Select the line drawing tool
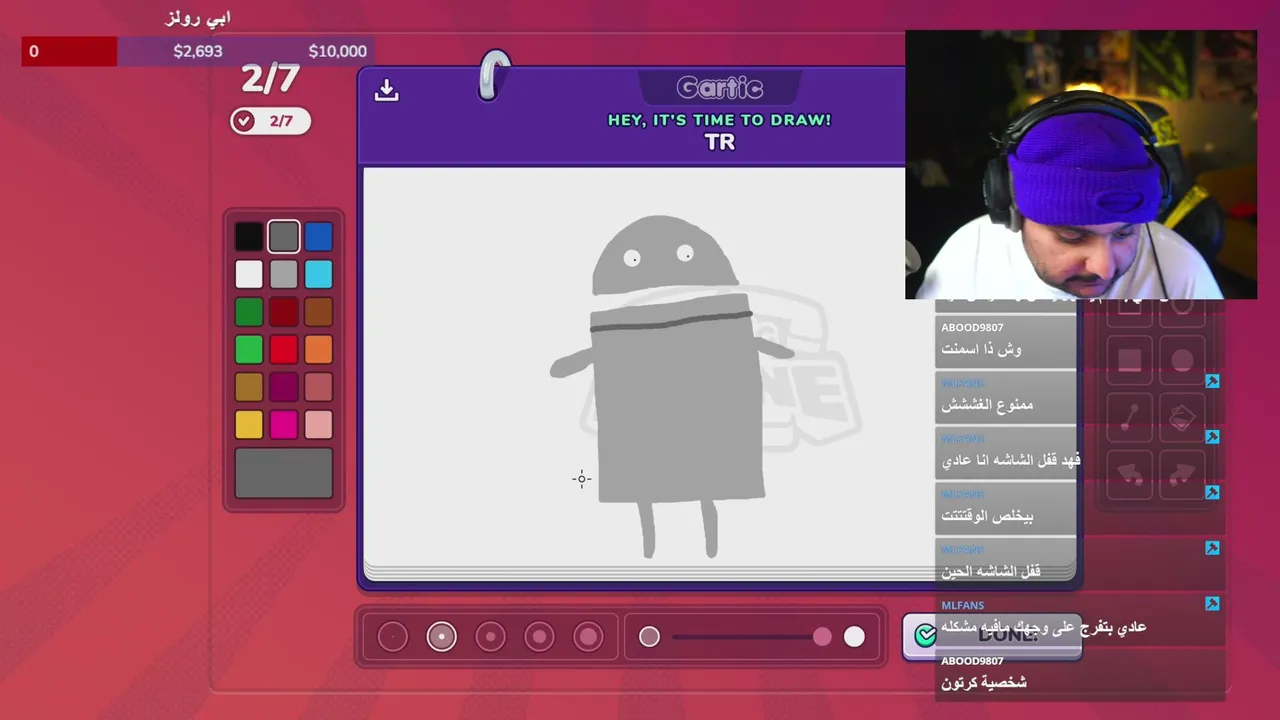1280x720 pixels. click(x=1129, y=418)
